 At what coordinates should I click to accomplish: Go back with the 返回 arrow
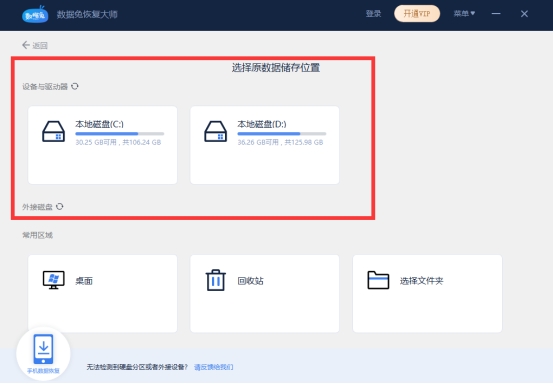tap(35, 45)
